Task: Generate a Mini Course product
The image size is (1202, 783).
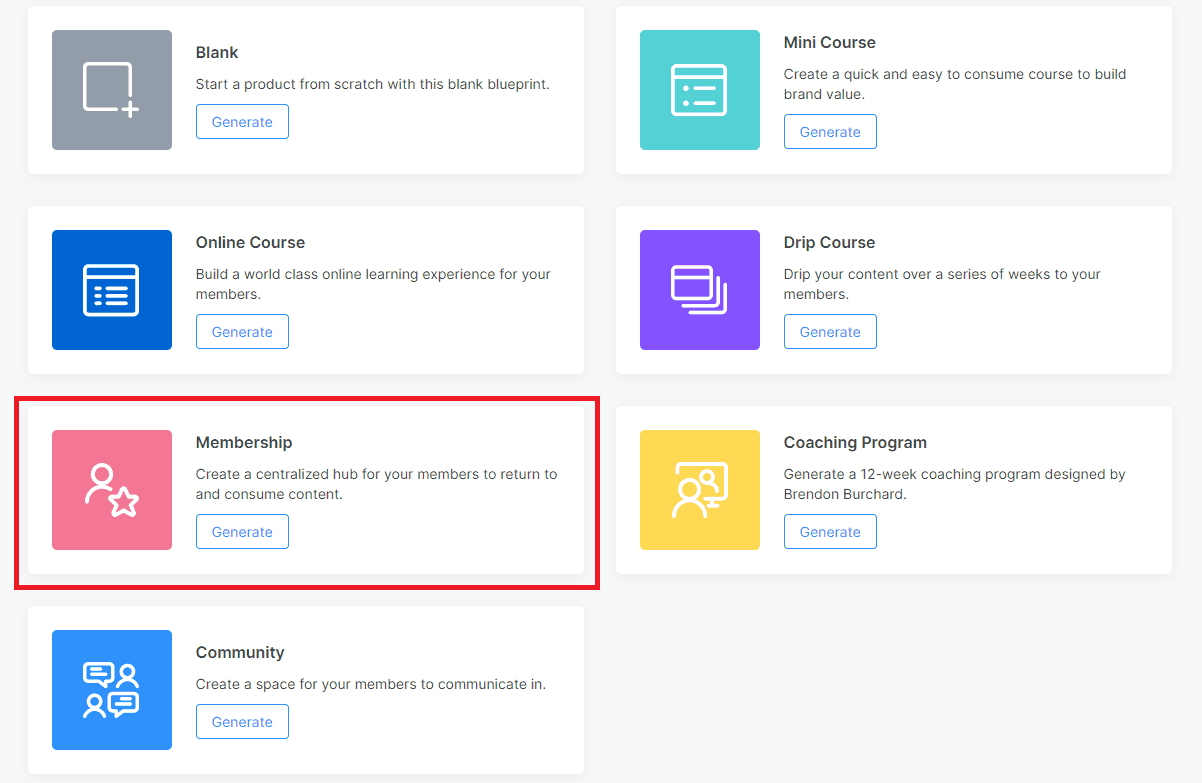Action: coord(830,132)
